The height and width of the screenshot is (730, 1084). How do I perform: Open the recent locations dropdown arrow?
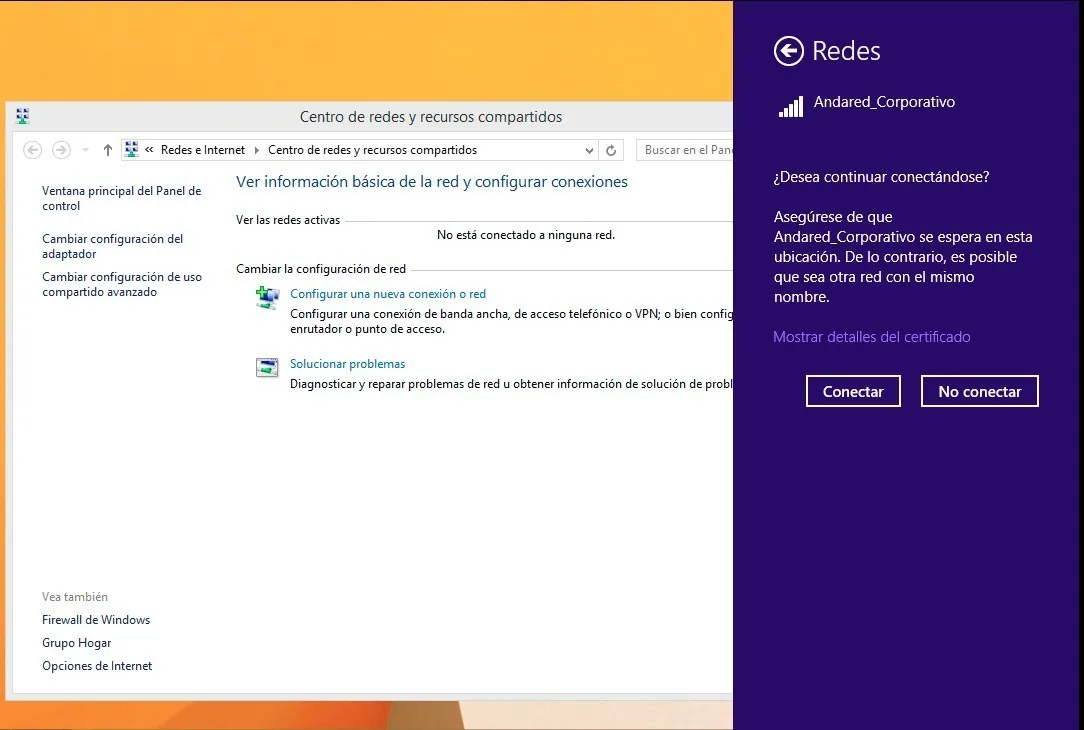[85, 150]
